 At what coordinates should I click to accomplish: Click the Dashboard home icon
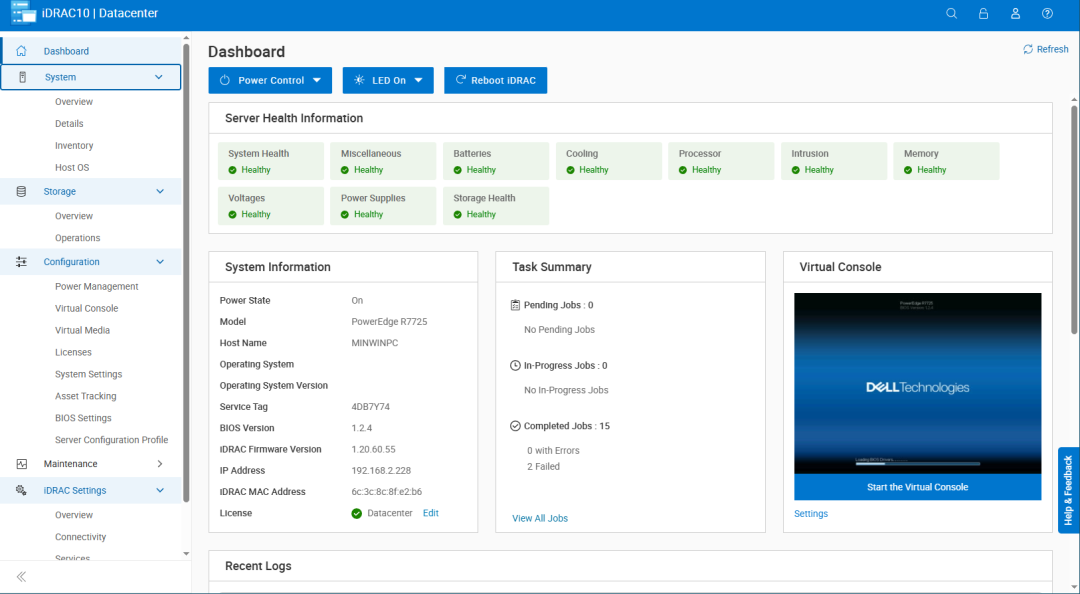point(21,51)
